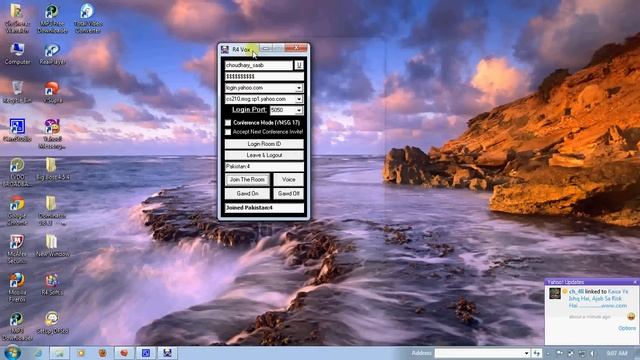Click the Options link in Yahoo Updates
Screen dimensions: 640x360
pyautogui.click(x=627, y=328)
